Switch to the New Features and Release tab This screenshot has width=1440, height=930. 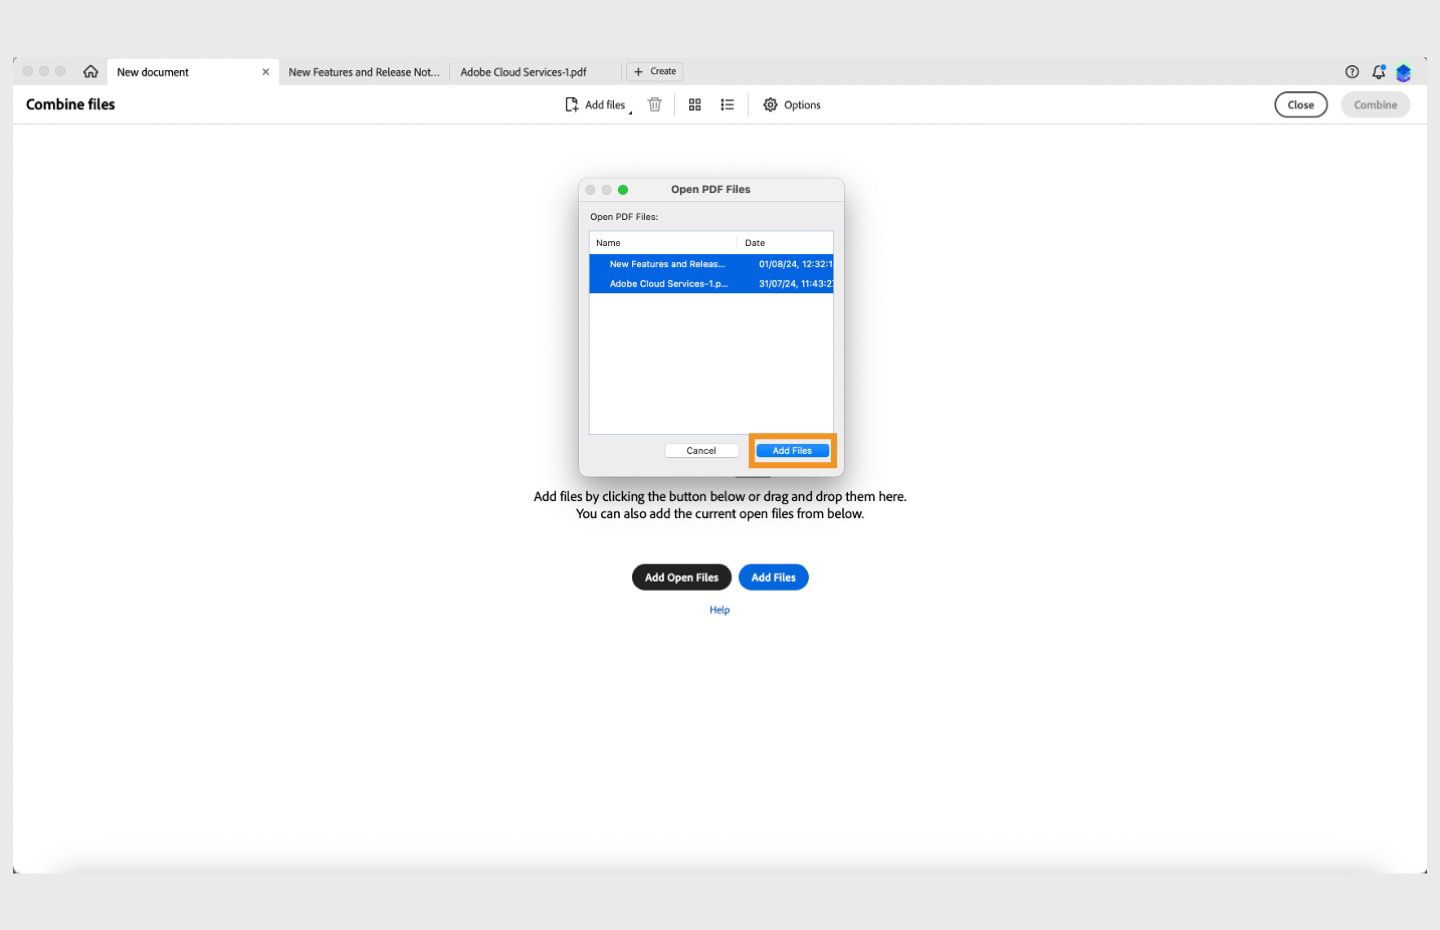[x=363, y=71]
